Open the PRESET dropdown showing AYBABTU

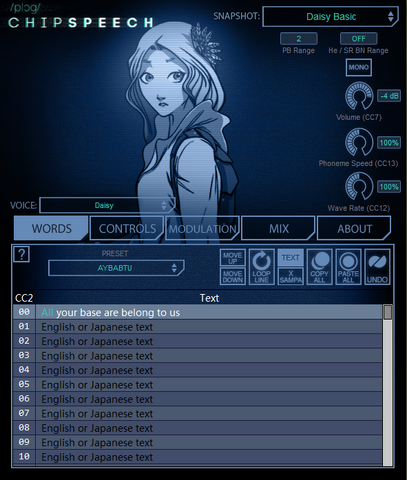coord(116,268)
